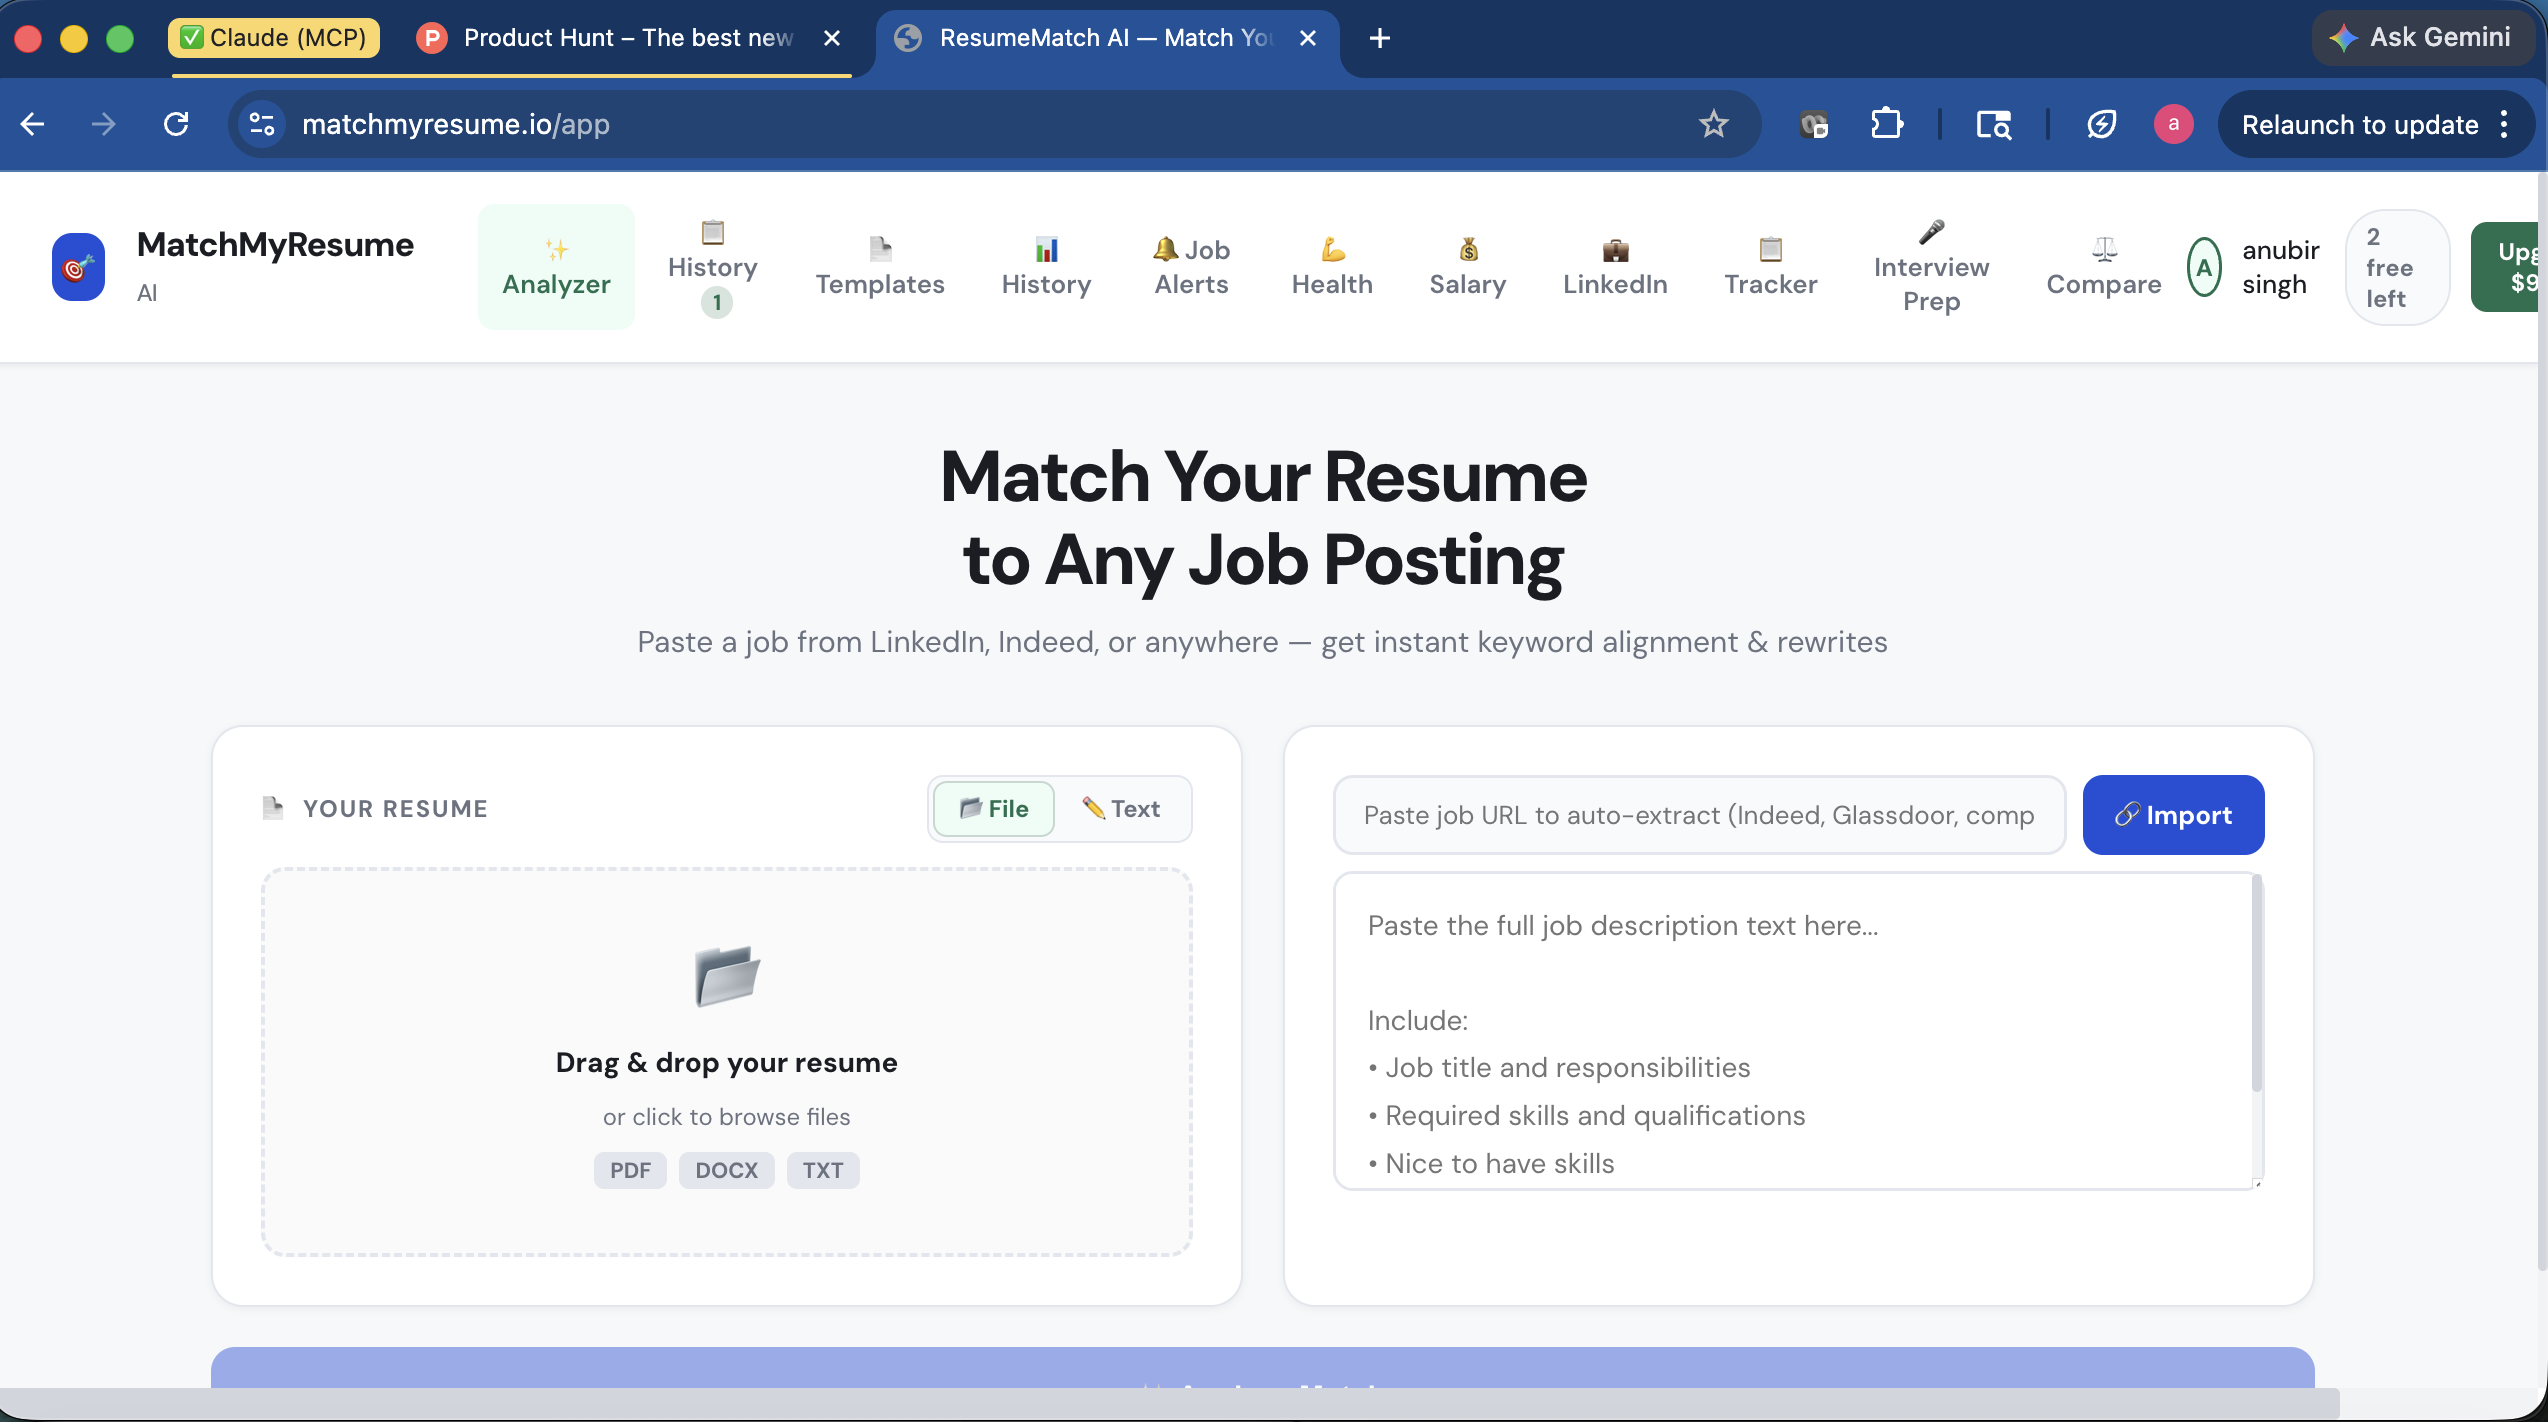Open the Compare tool
The width and height of the screenshot is (2548, 1422).
(2104, 266)
